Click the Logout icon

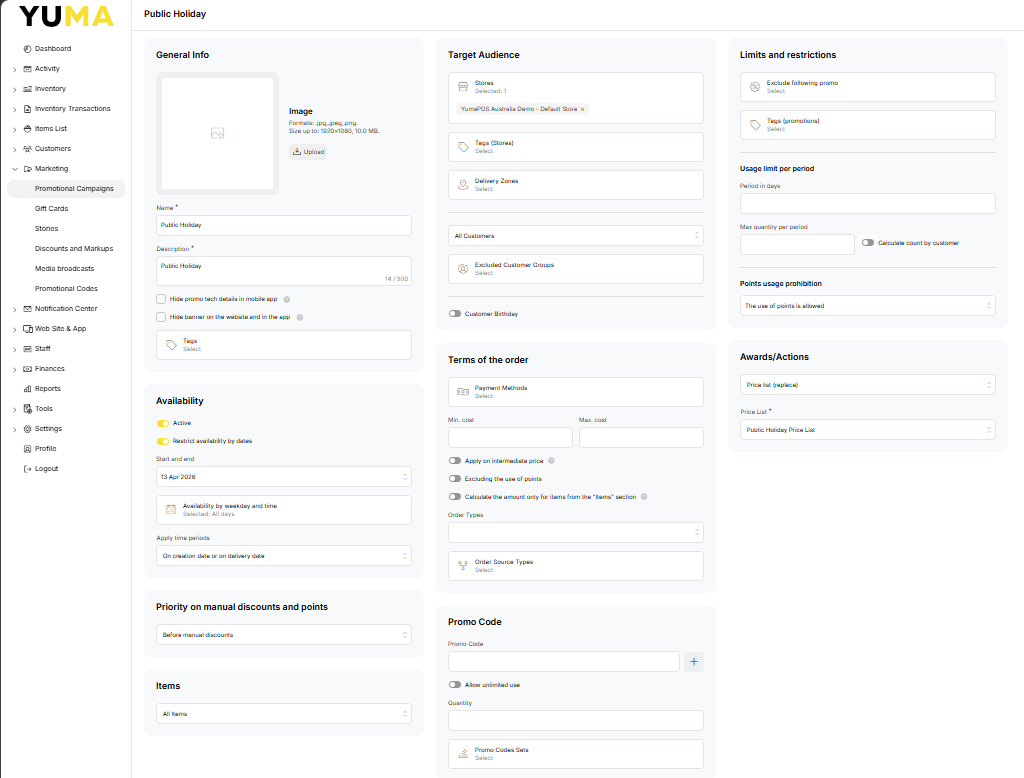27,469
